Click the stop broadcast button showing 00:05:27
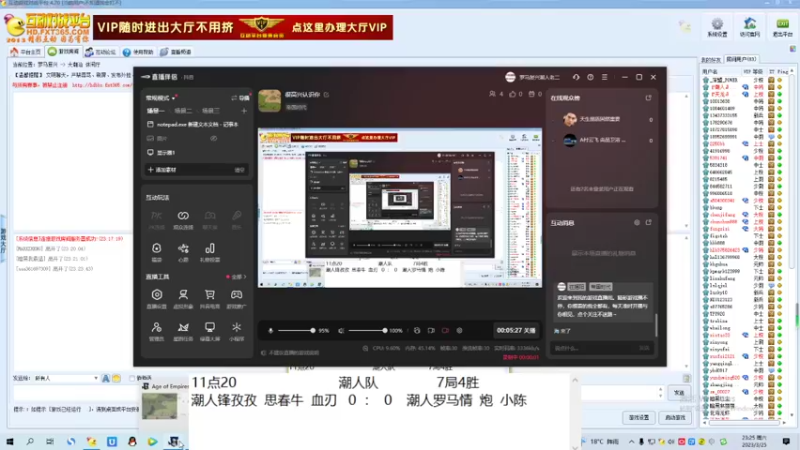Screen dimensions: 800x450 [516, 331]
